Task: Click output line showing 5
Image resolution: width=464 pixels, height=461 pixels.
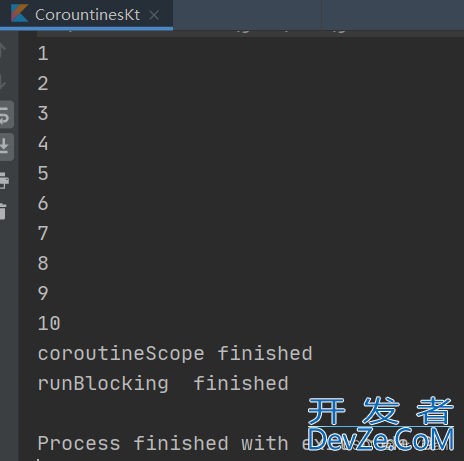Action: pos(43,174)
